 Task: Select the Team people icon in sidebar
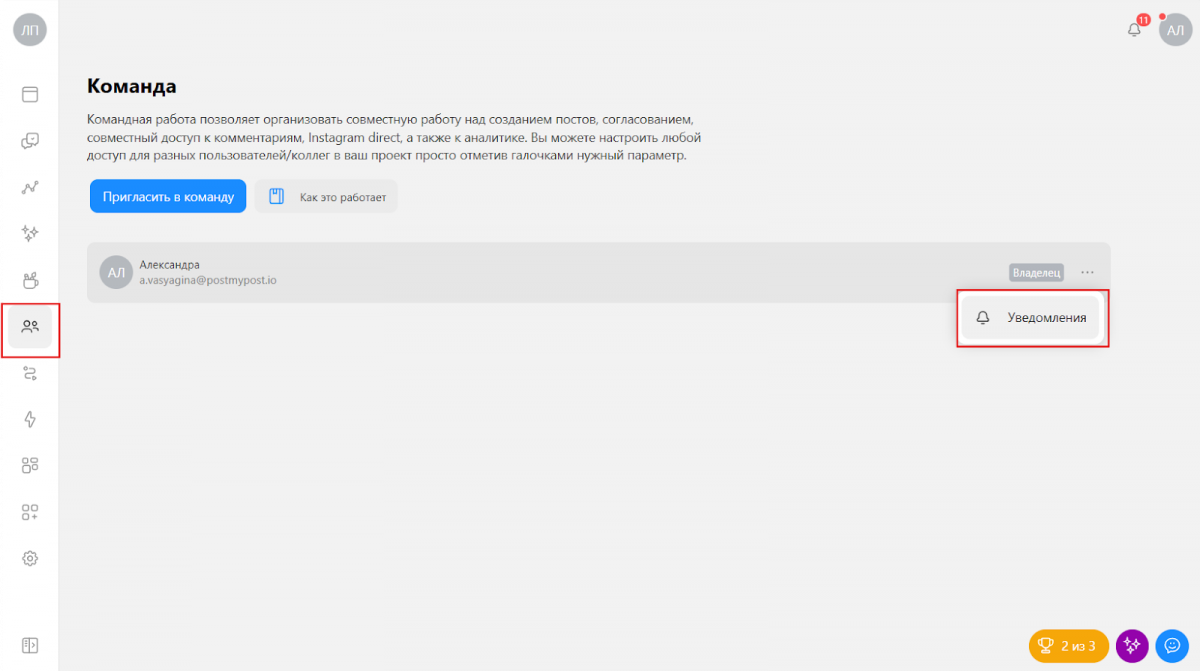[30, 326]
